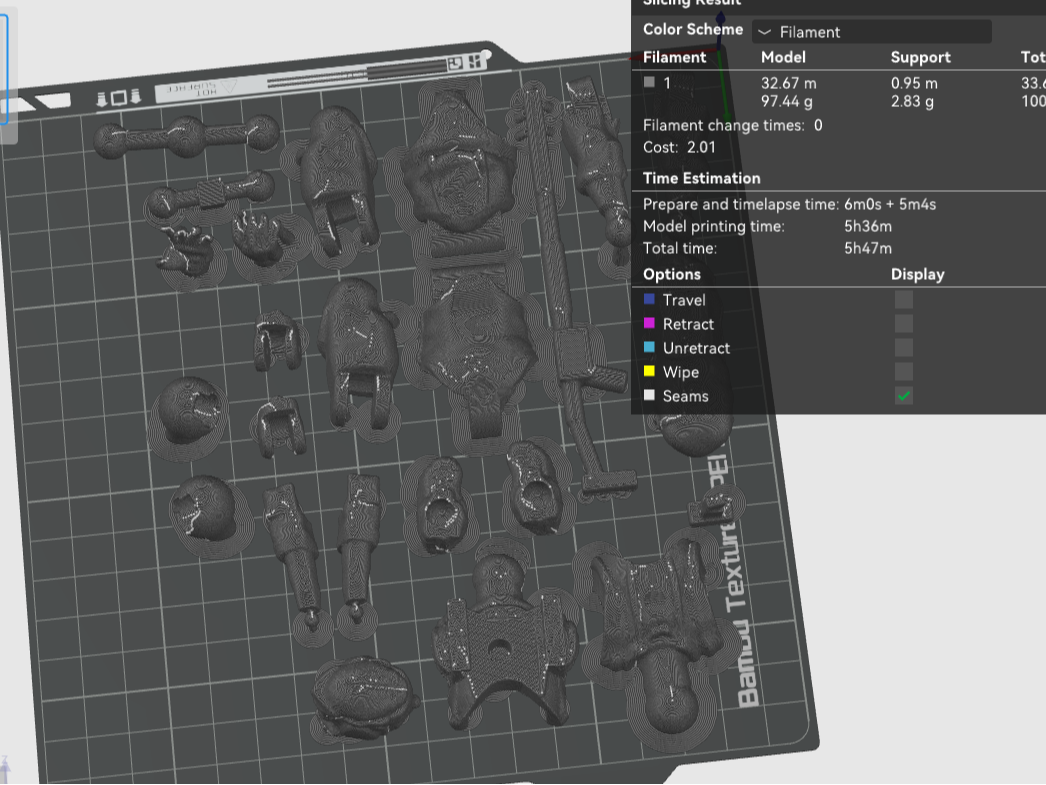
Task: Click the Time Estimation section title
Action: (702, 178)
